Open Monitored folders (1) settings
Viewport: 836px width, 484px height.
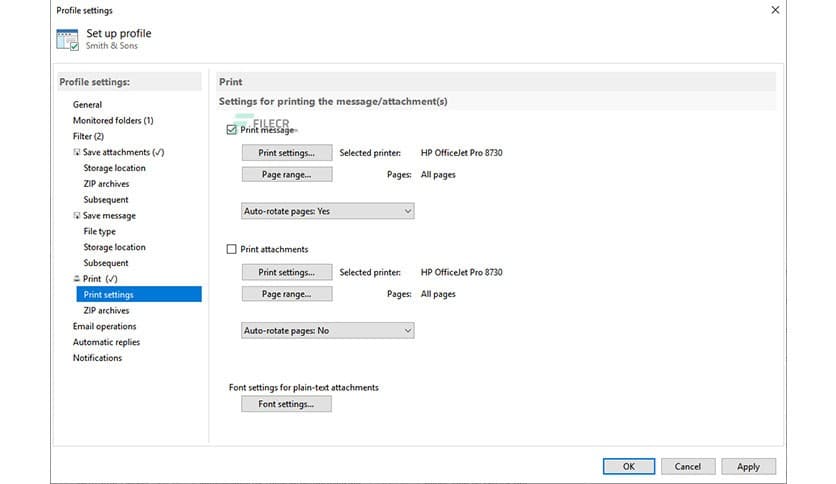[x=113, y=120]
